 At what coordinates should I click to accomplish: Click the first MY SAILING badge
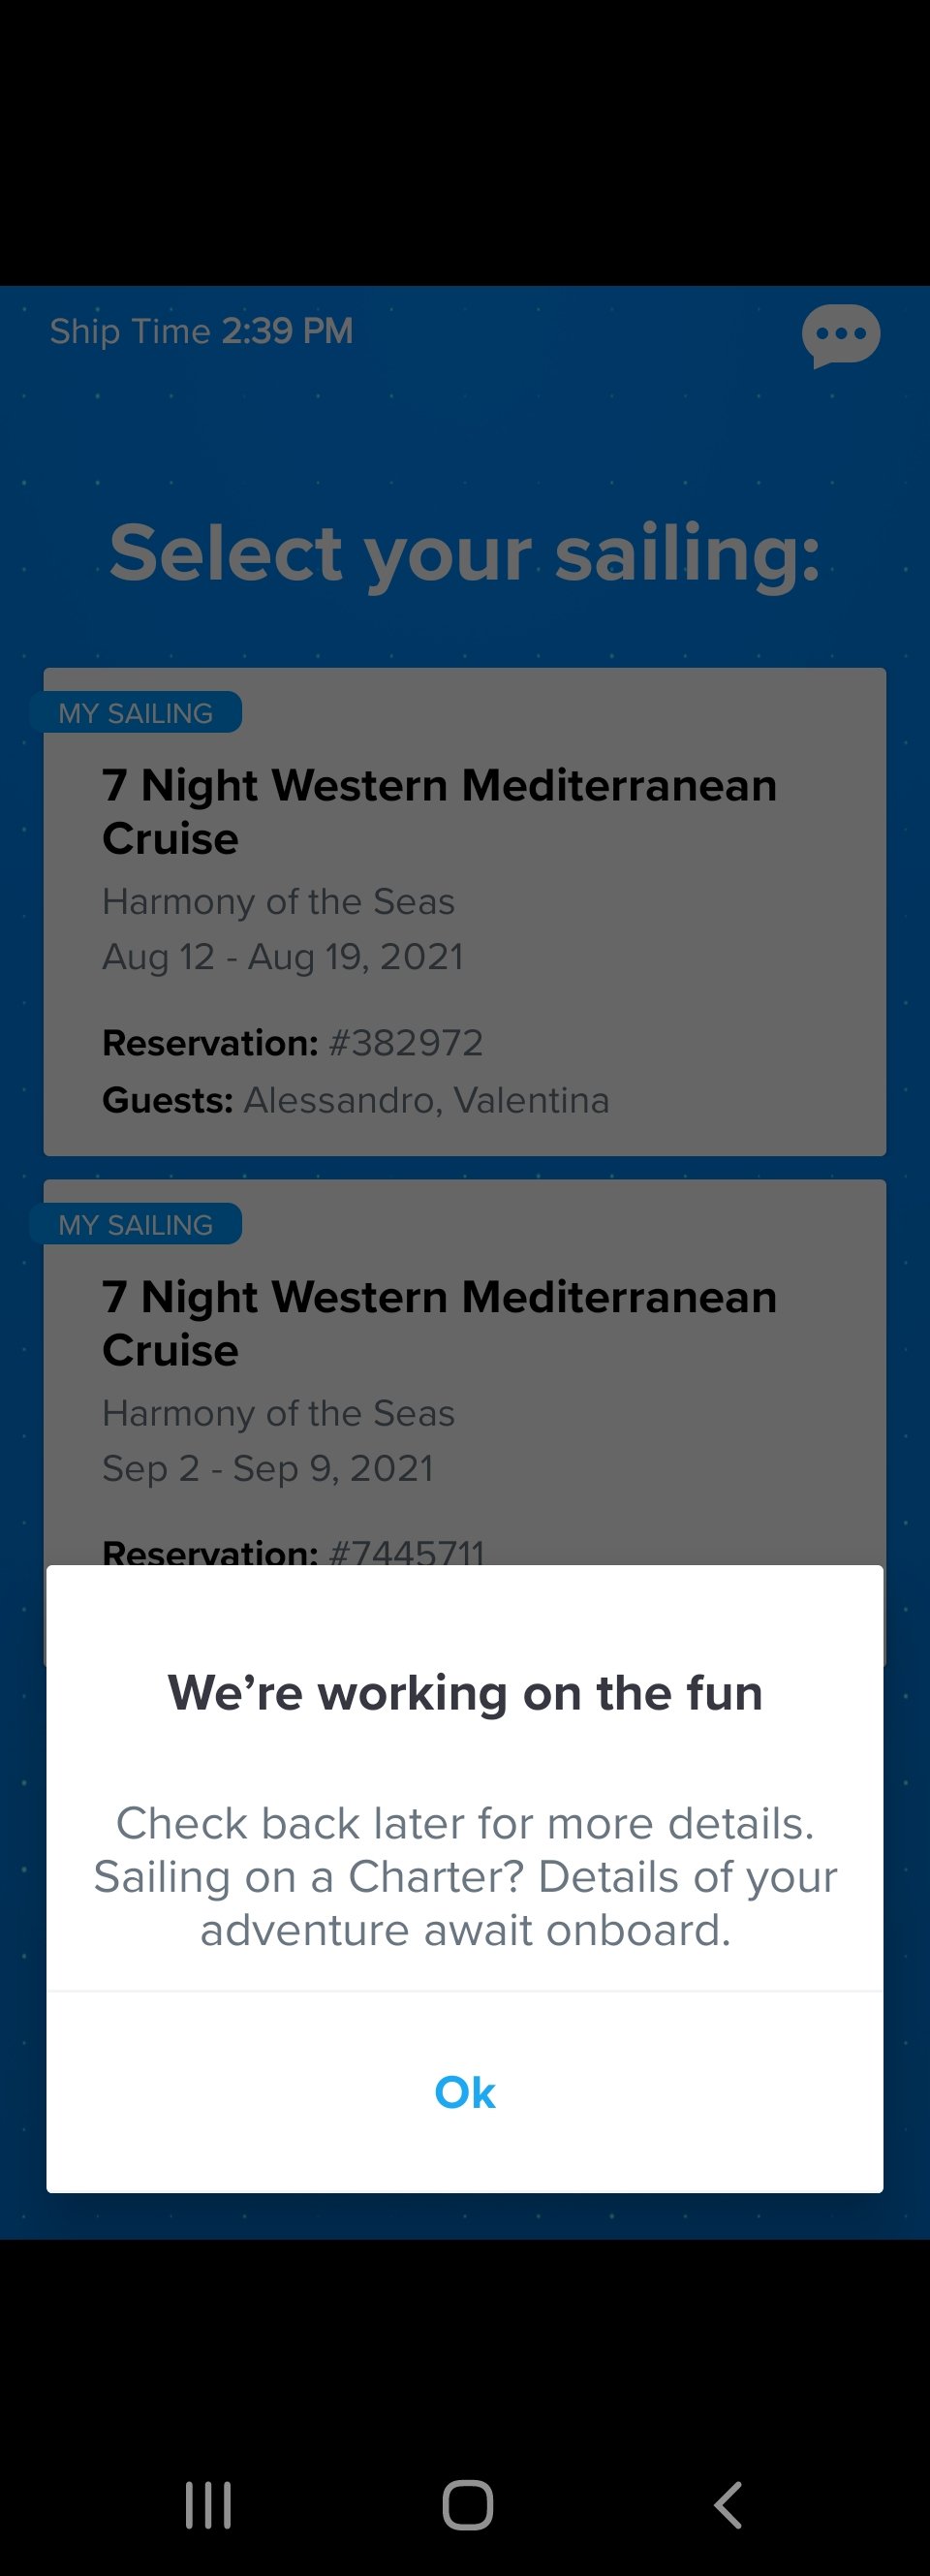tap(136, 713)
